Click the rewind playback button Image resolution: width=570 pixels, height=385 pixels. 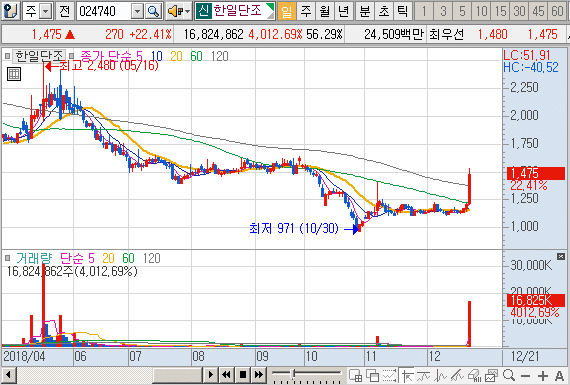coord(226,374)
